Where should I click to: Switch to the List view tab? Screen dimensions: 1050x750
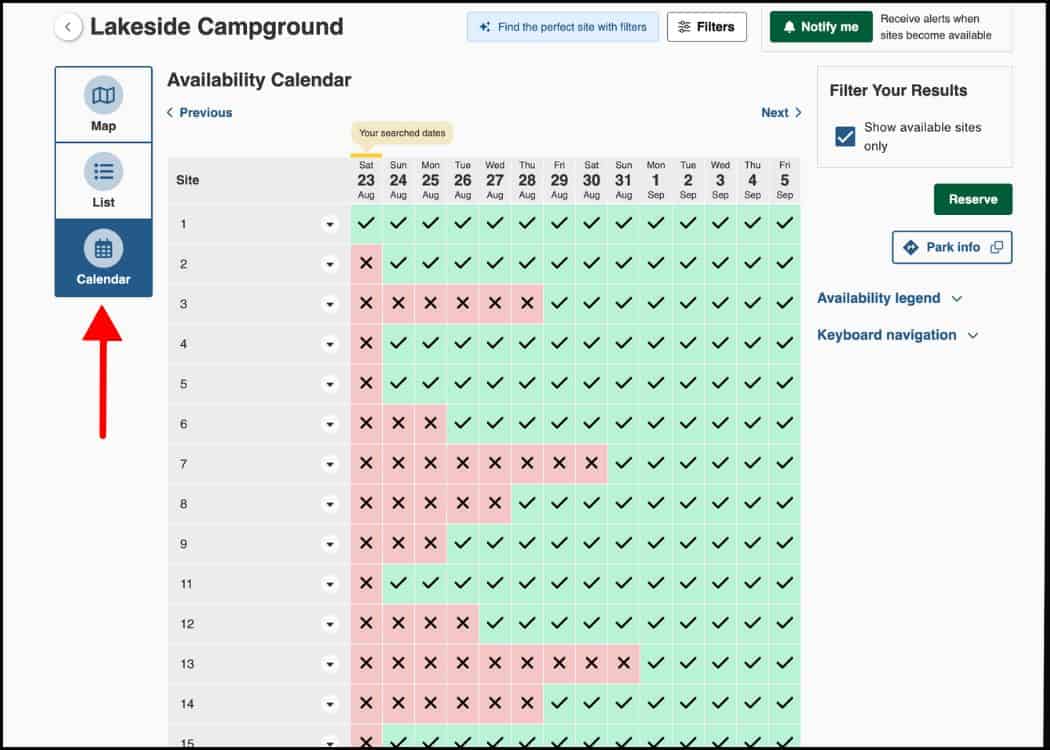(104, 181)
